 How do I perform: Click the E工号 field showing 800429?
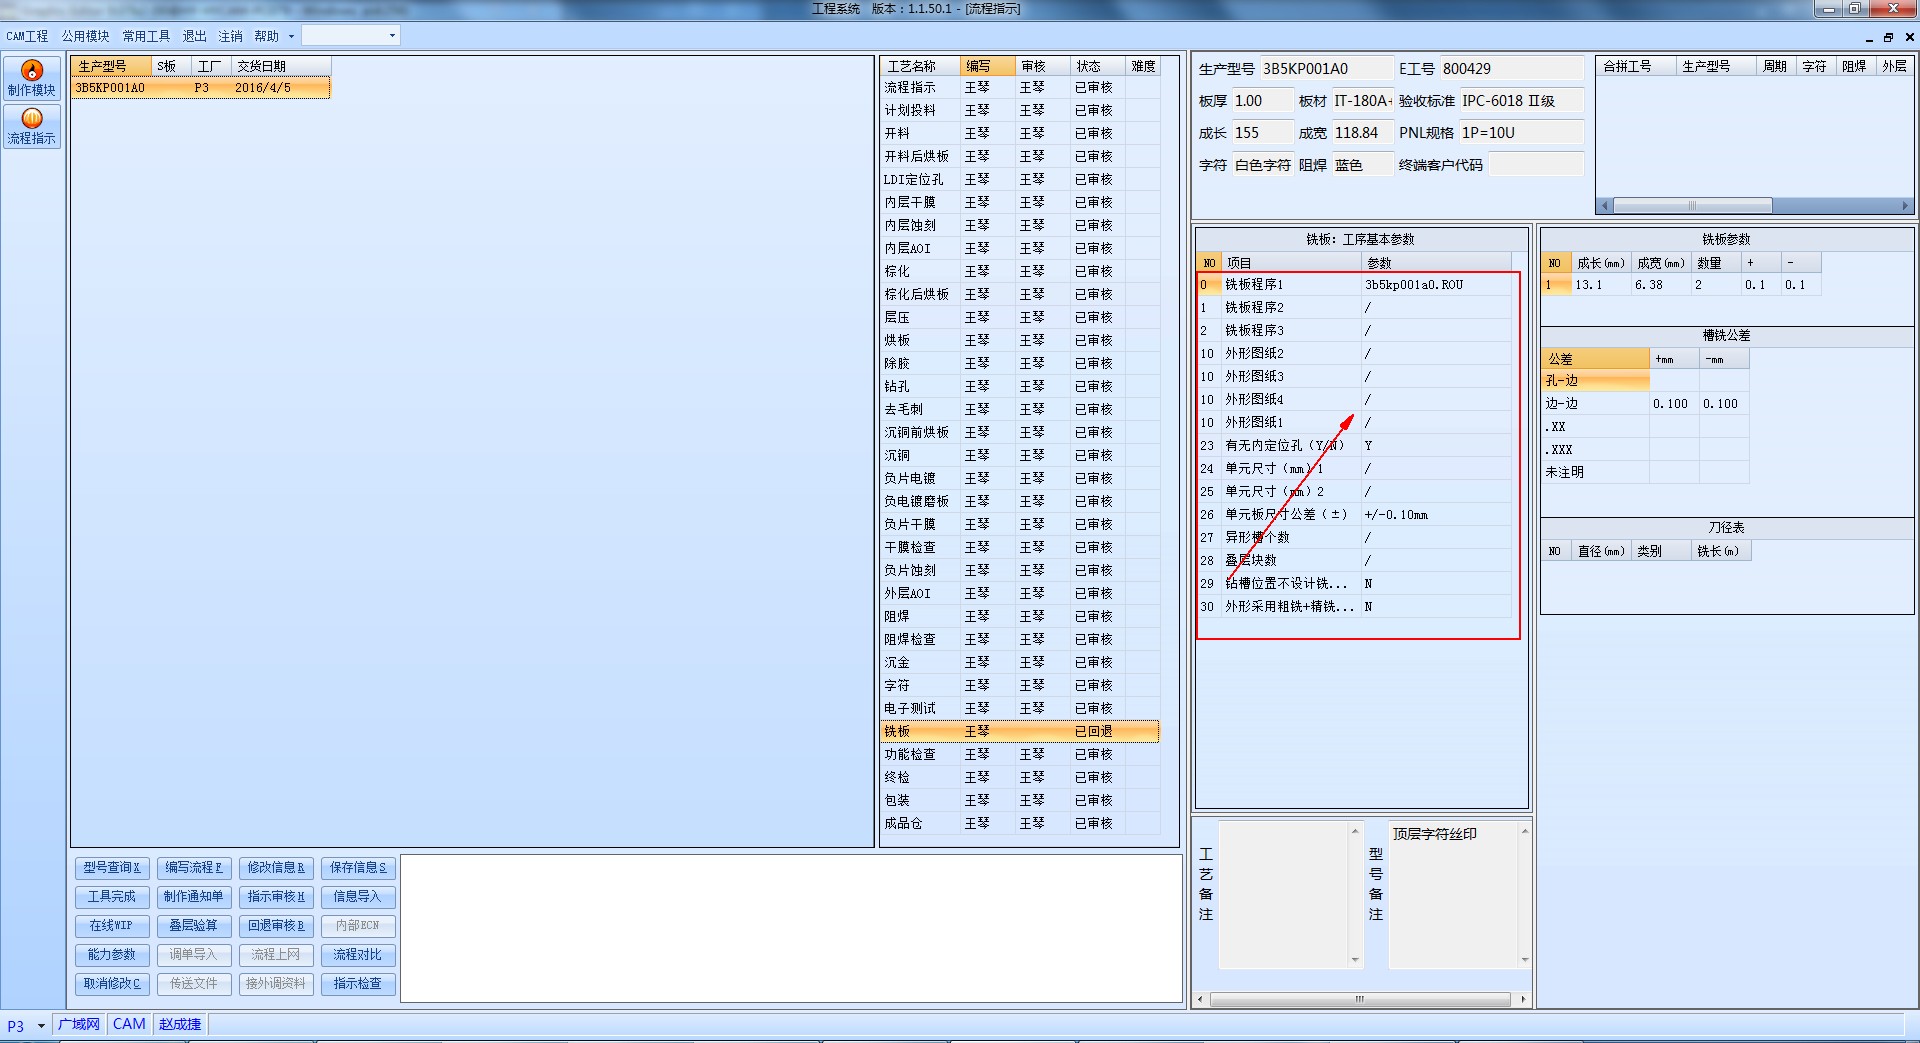[x=1511, y=69]
